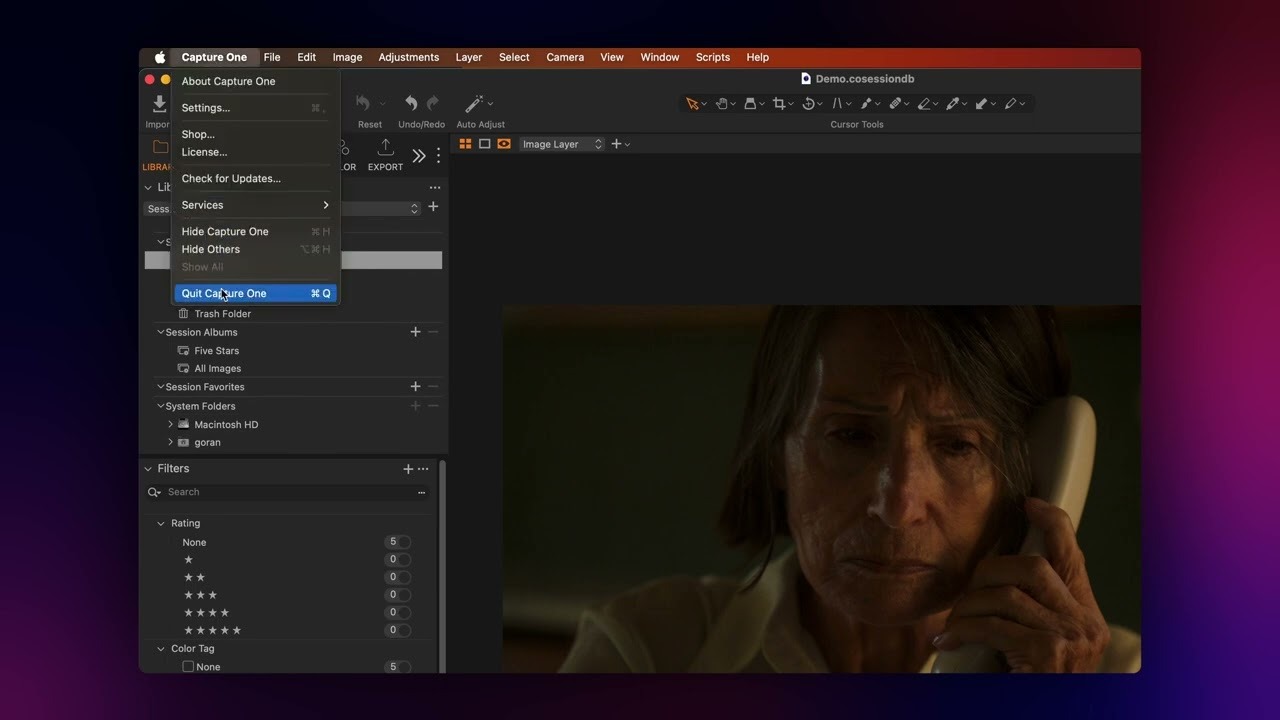Open the Adjustments menu
This screenshot has width=1280, height=720.
click(408, 57)
